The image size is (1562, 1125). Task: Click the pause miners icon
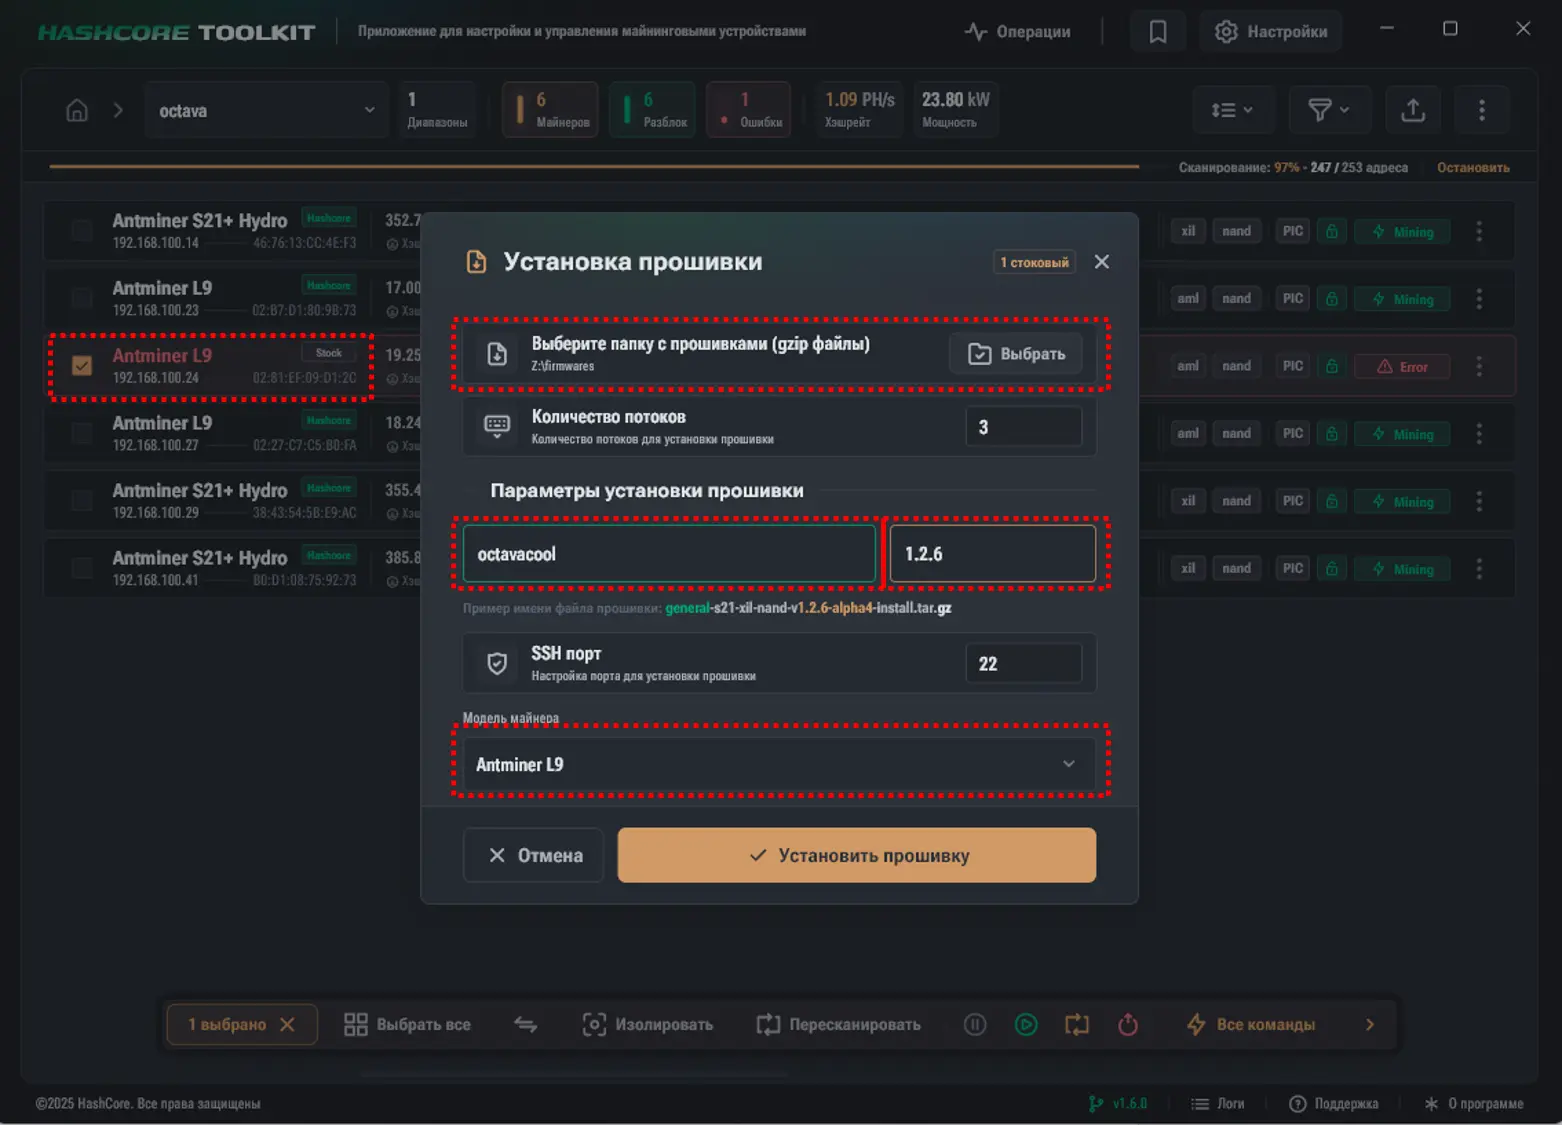(975, 1025)
